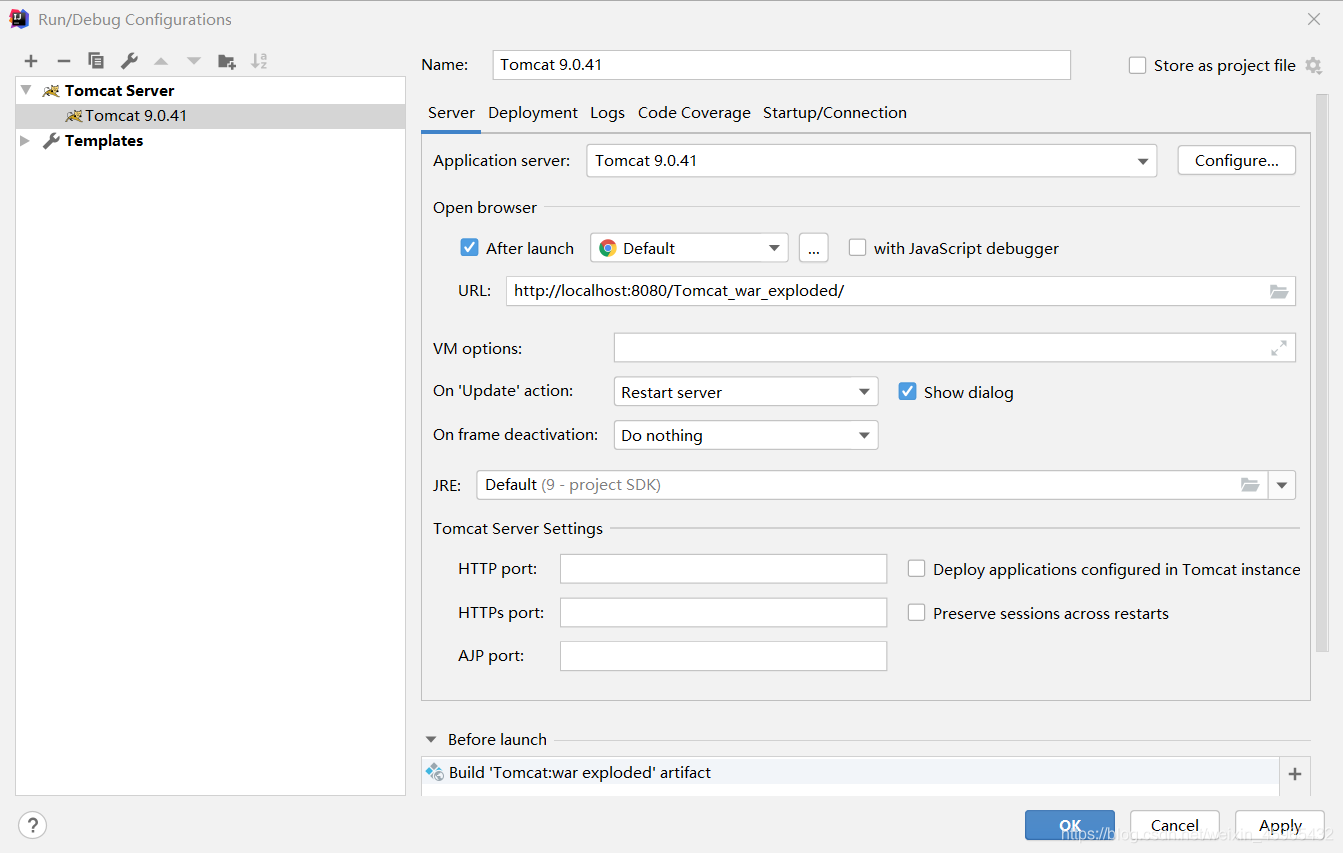Select Tomcat 9.0.41 configuration
Viewport: 1343px width, 853px height.
(211, 116)
